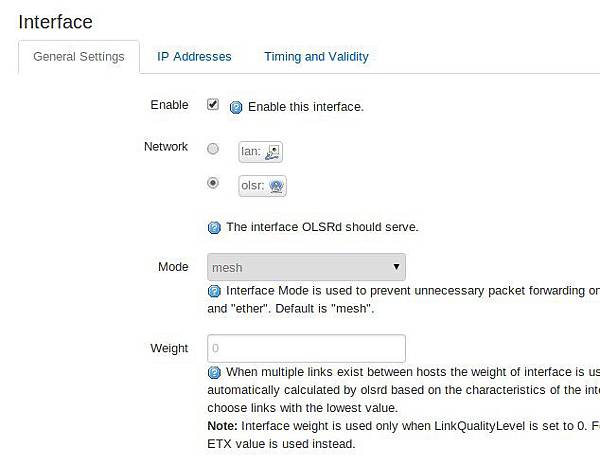Click help icon beside 'Enable this interface'
Viewport: 600px width, 465px height.
click(237, 107)
